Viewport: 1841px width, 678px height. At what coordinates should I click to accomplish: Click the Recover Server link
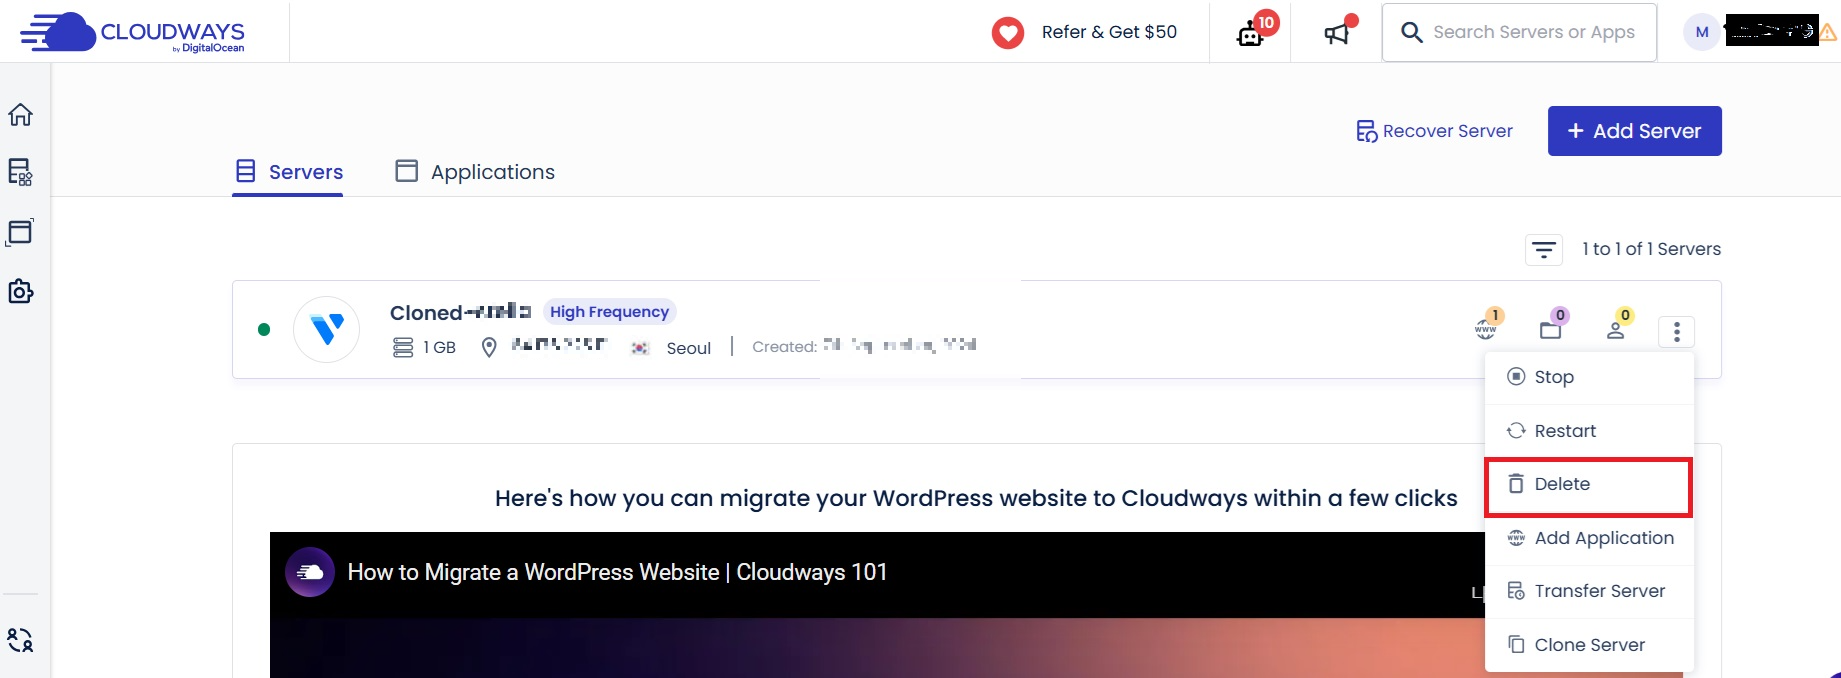1434,131
